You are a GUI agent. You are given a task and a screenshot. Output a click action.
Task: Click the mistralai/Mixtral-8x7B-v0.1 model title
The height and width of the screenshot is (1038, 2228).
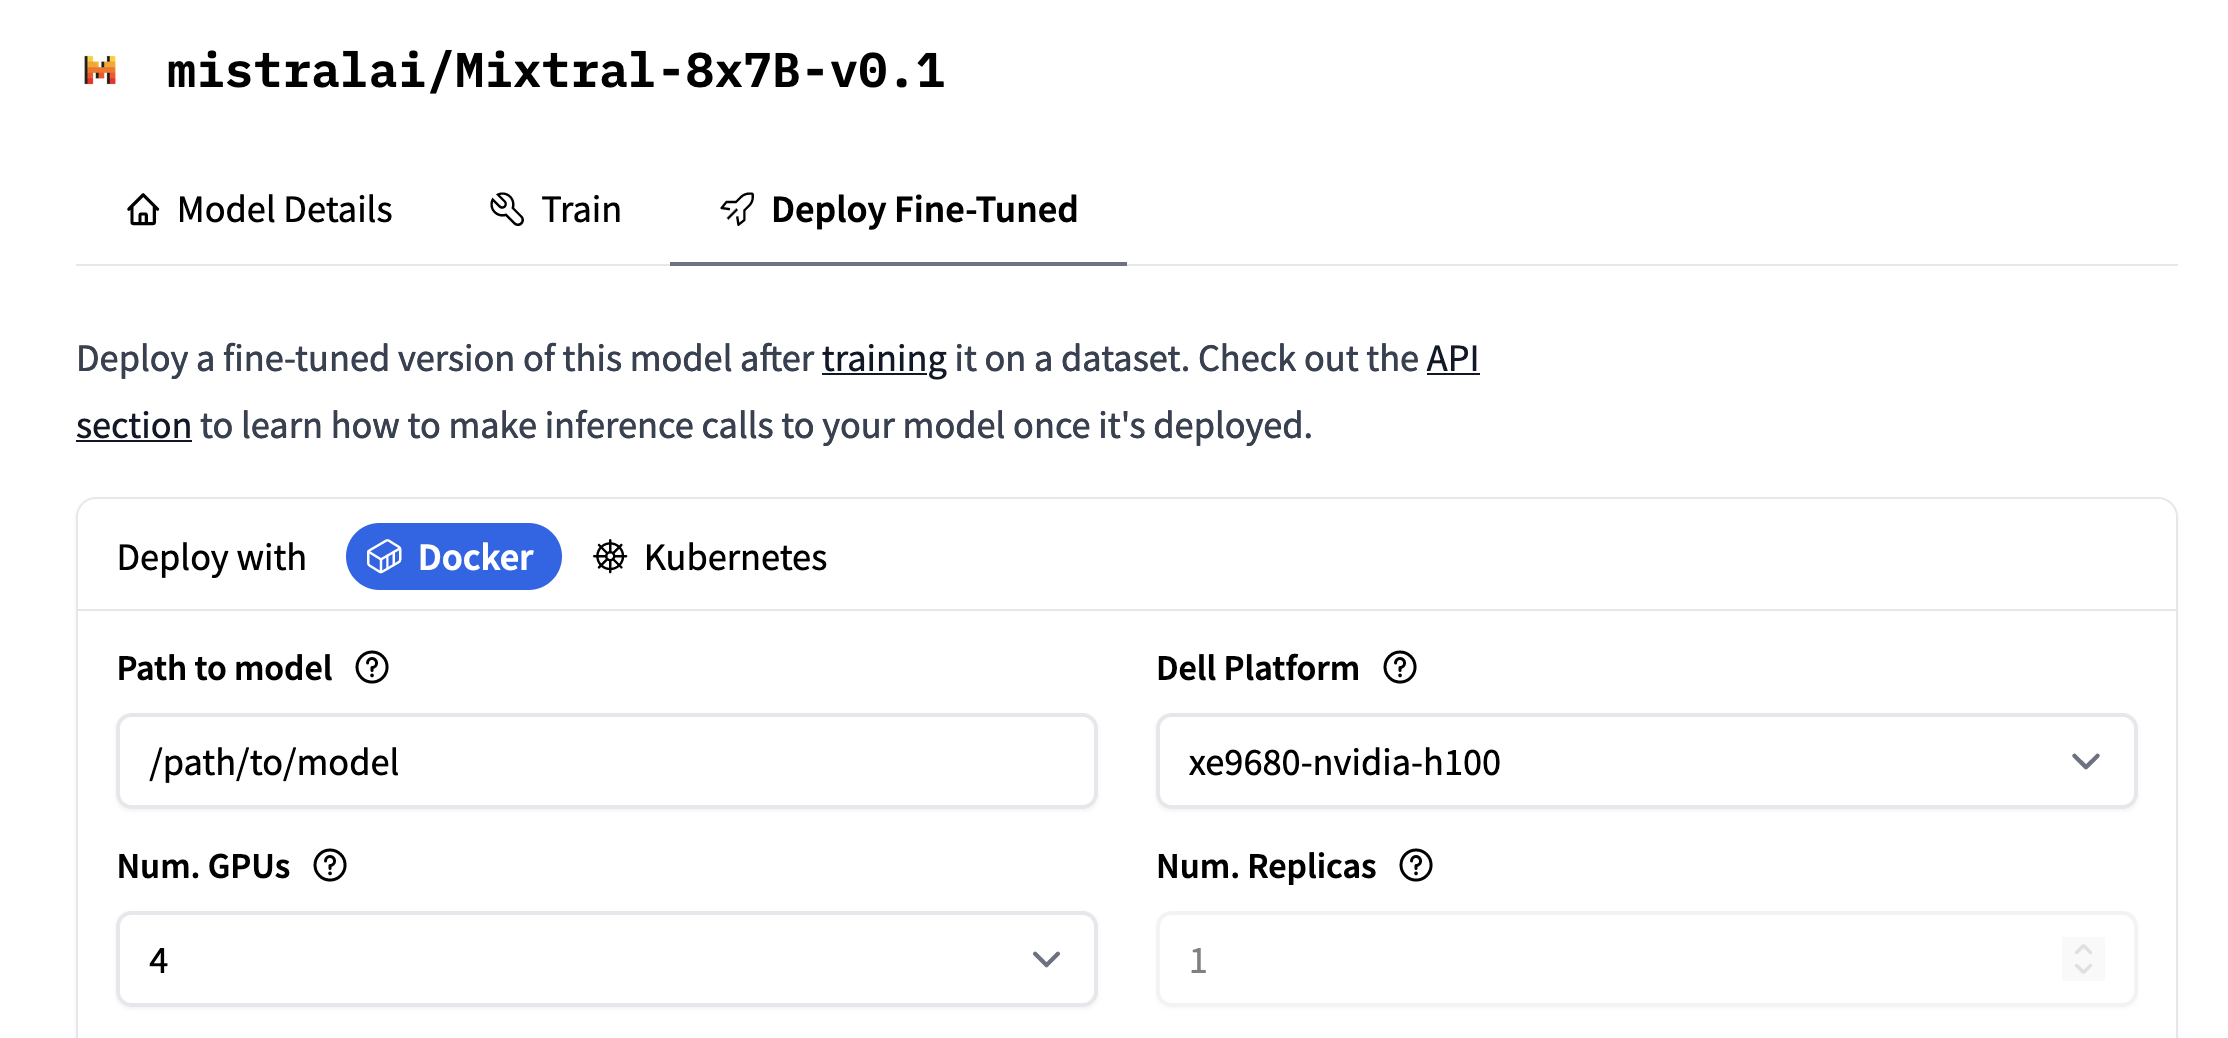556,71
